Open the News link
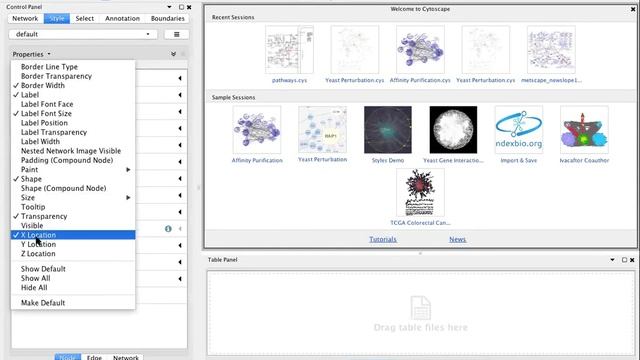This screenshot has width=640, height=360. point(458,240)
